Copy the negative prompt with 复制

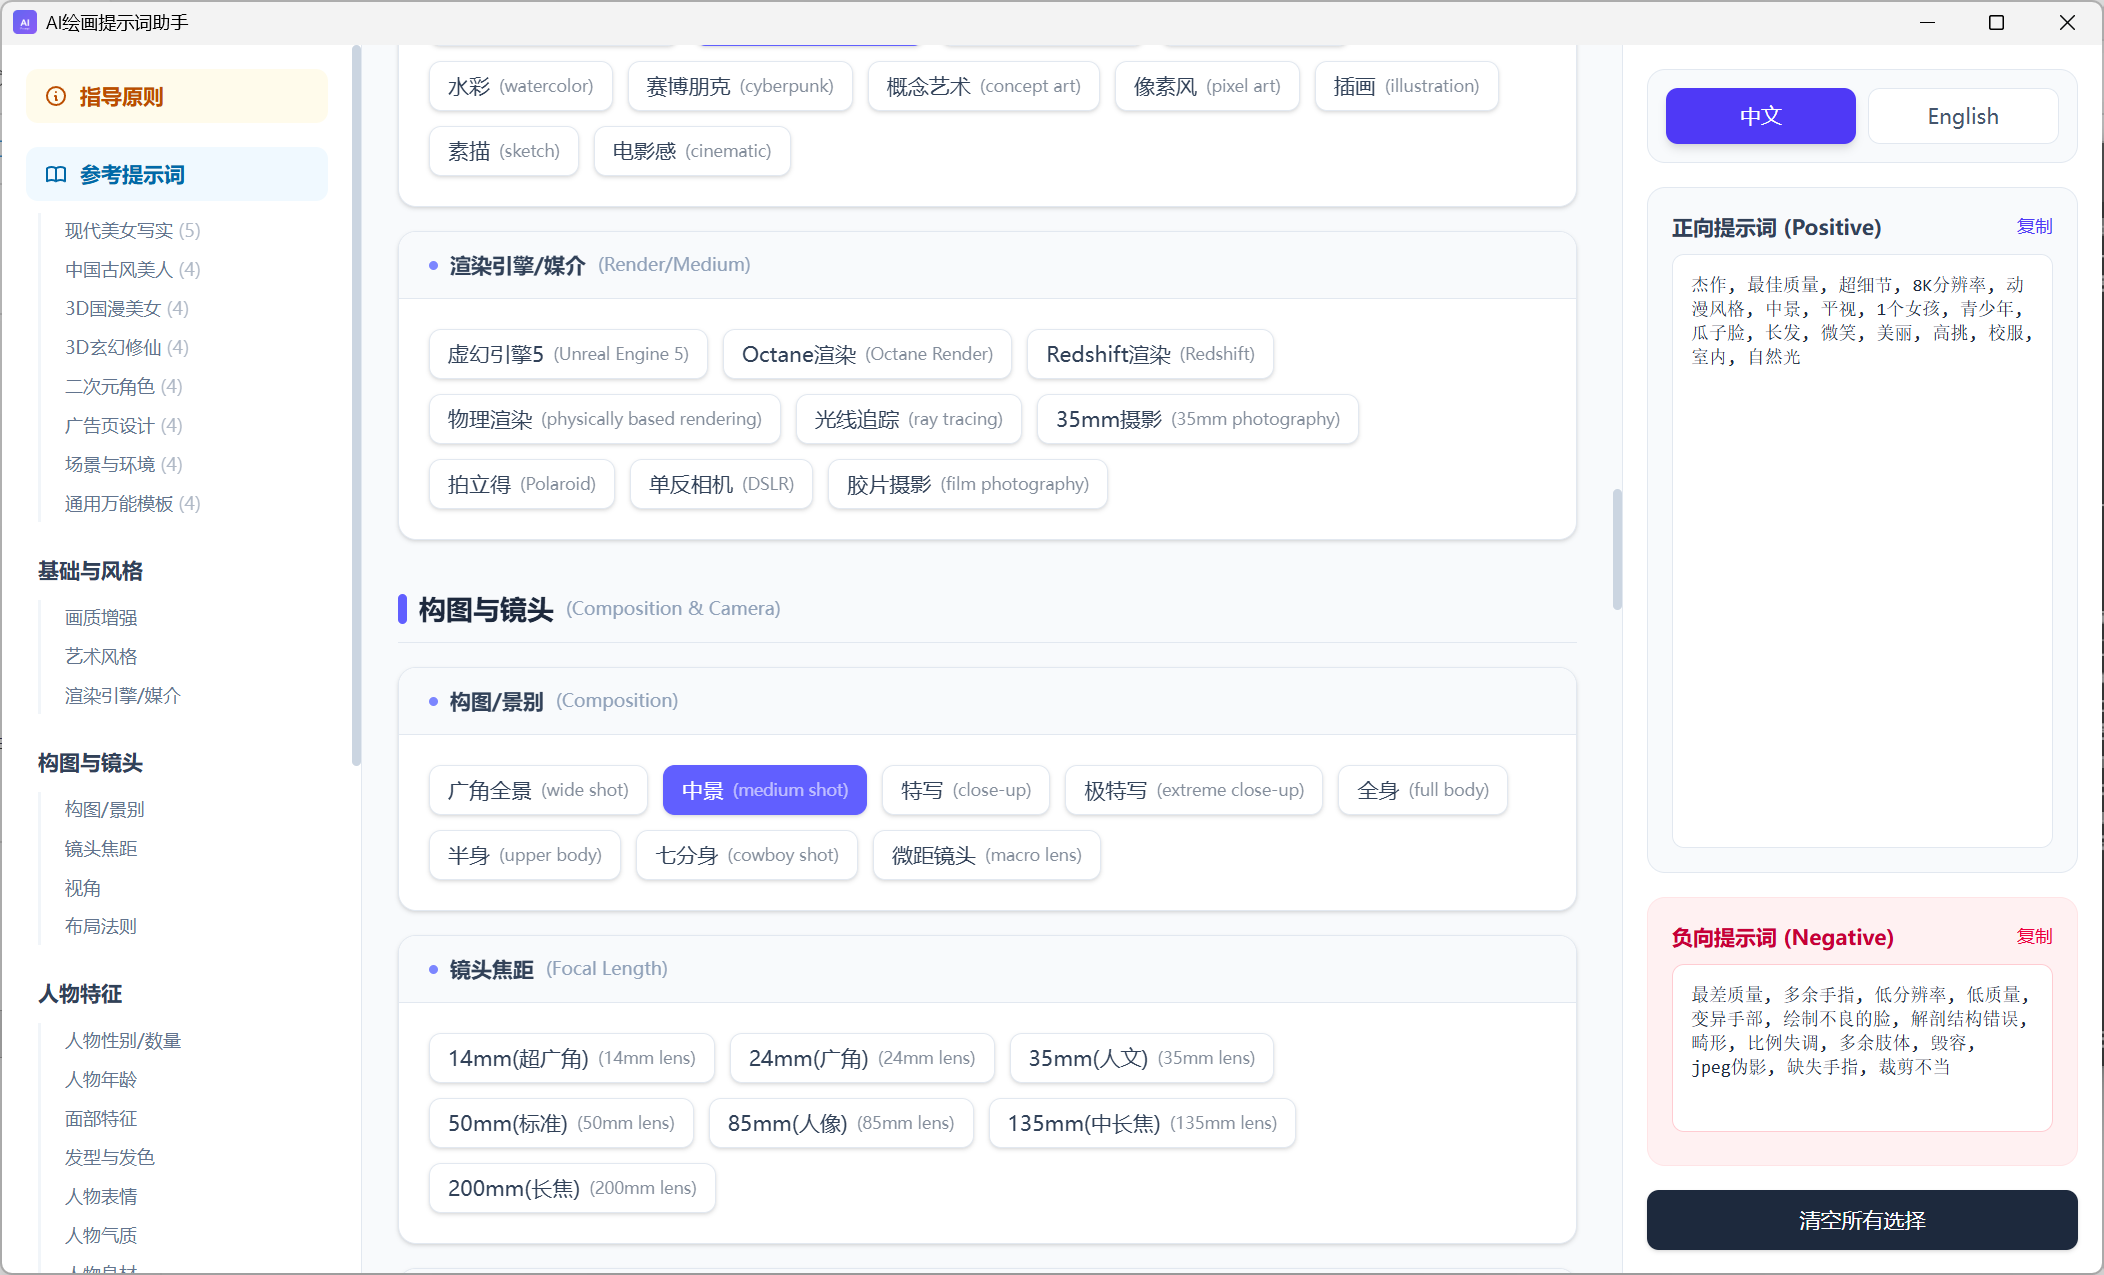pyautogui.click(x=2034, y=937)
